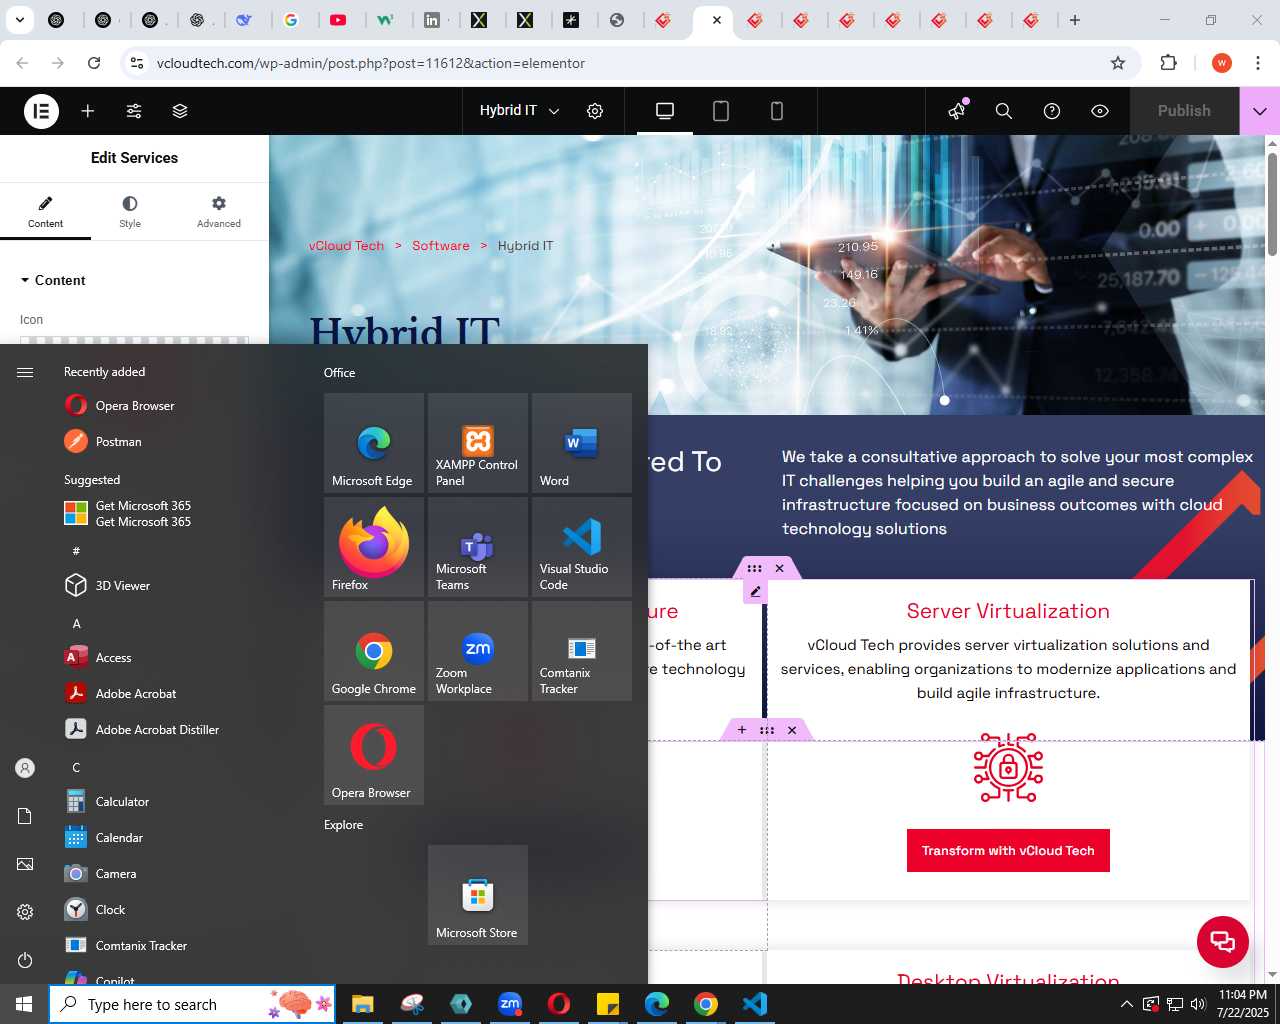Open the Visual Studio Code tile
Image resolution: width=1280 pixels, height=1024 pixels.
(x=582, y=547)
